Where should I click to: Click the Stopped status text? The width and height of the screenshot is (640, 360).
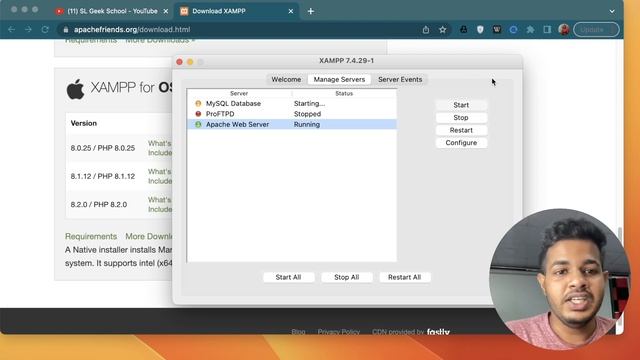(307, 114)
